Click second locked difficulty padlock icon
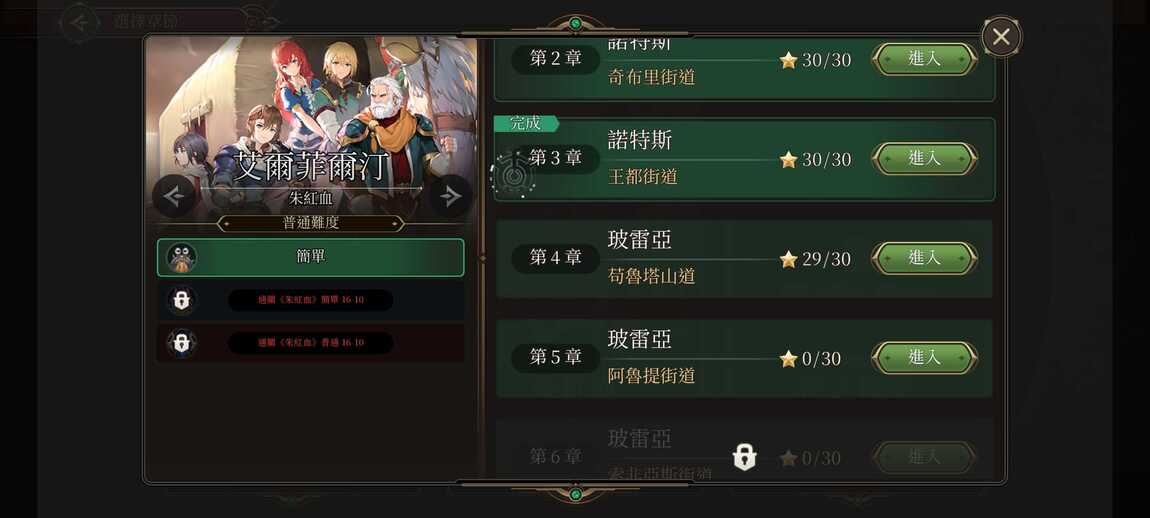This screenshot has height=518, width=1150. click(181, 343)
